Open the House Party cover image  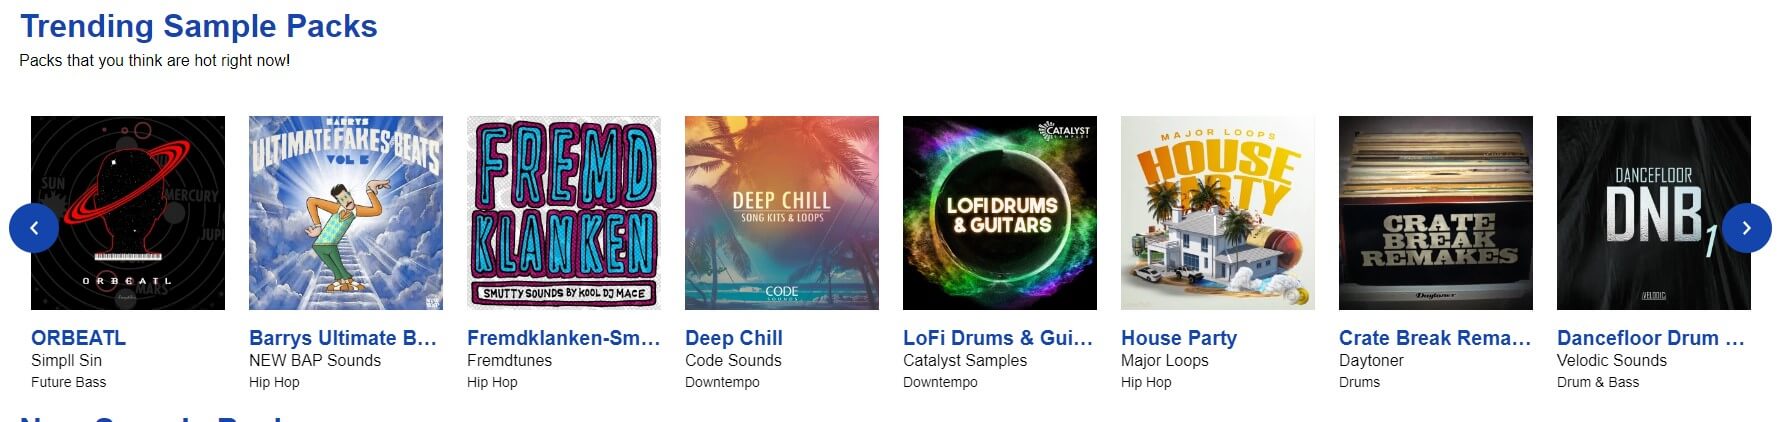click(x=1218, y=213)
